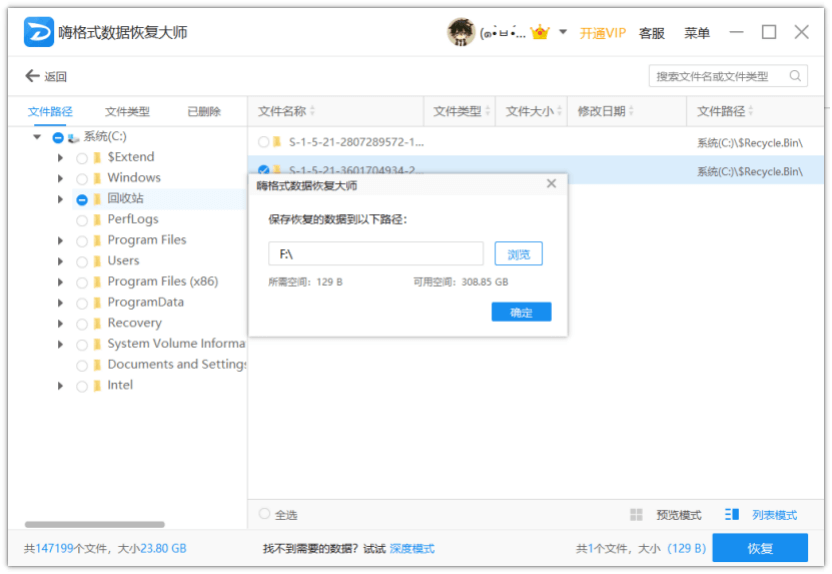Image resolution: width=832 pixels, height=574 pixels.
Task: Confirm with the 确定 button
Action: click(521, 312)
